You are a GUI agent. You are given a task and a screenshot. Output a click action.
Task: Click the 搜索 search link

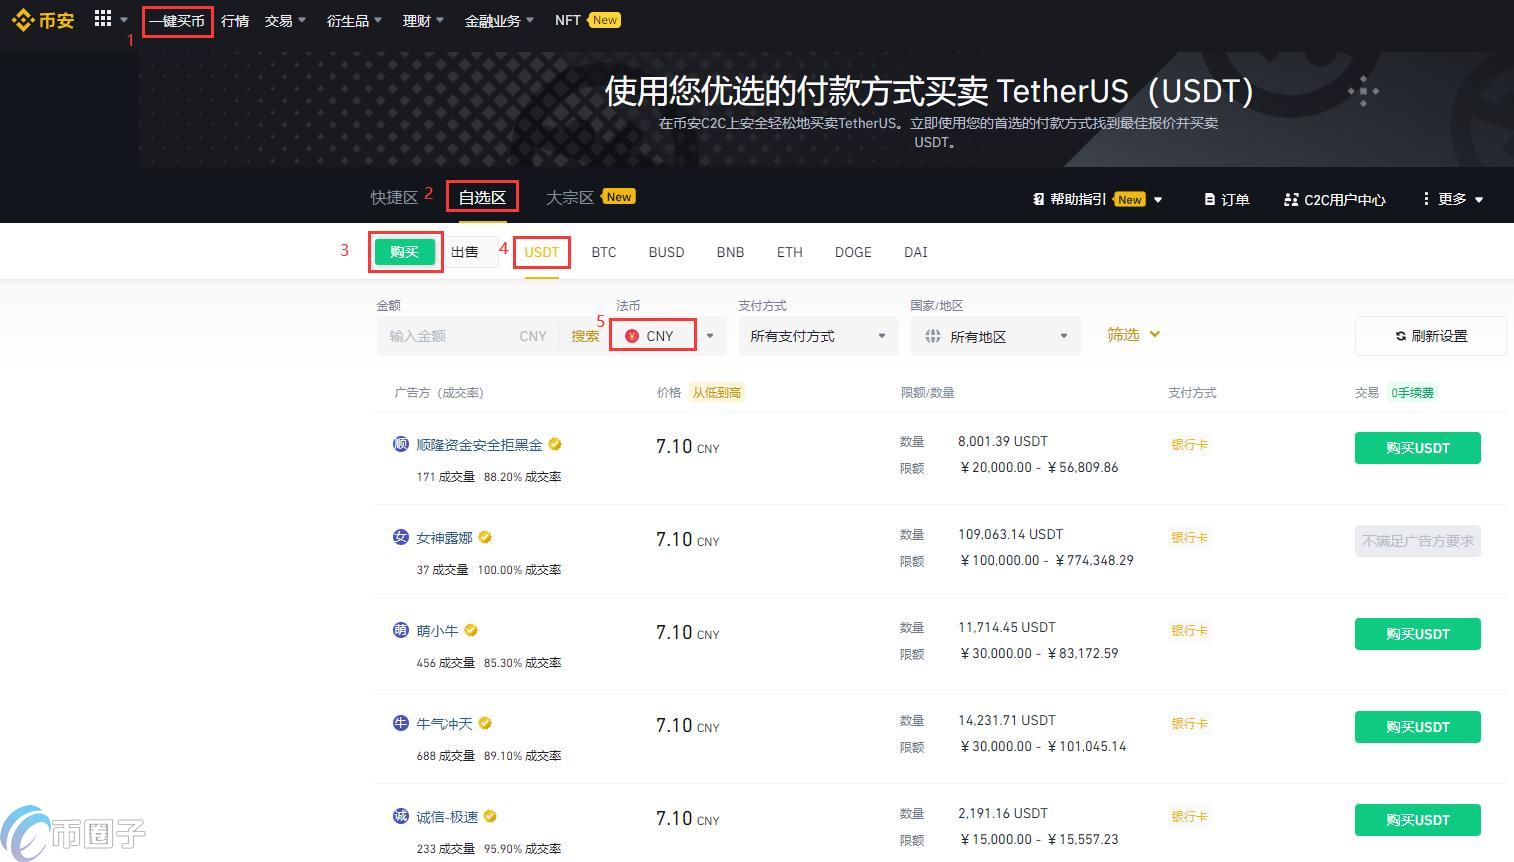tap(585, 336)
